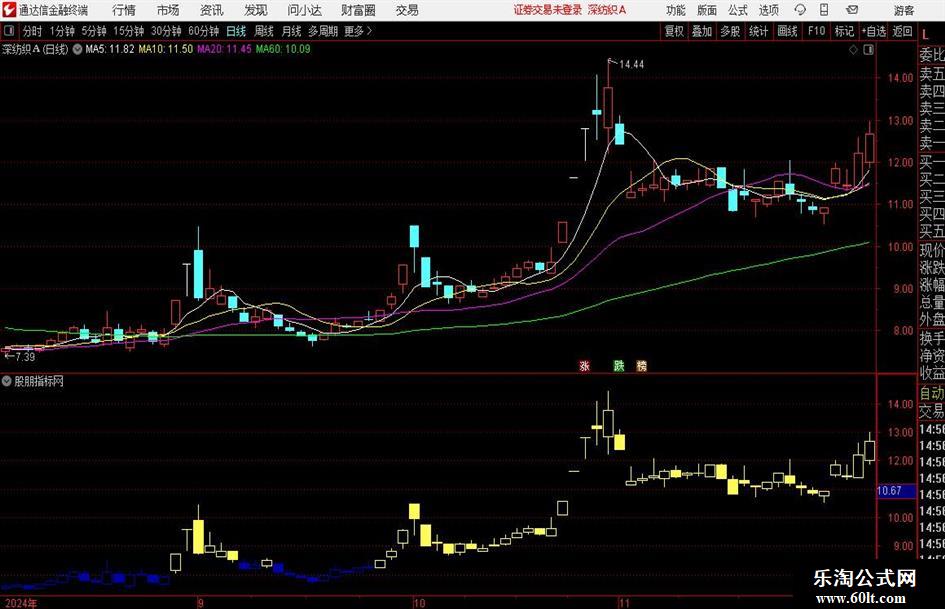Open the 行情 menu
945x609 pixels.
124,10
